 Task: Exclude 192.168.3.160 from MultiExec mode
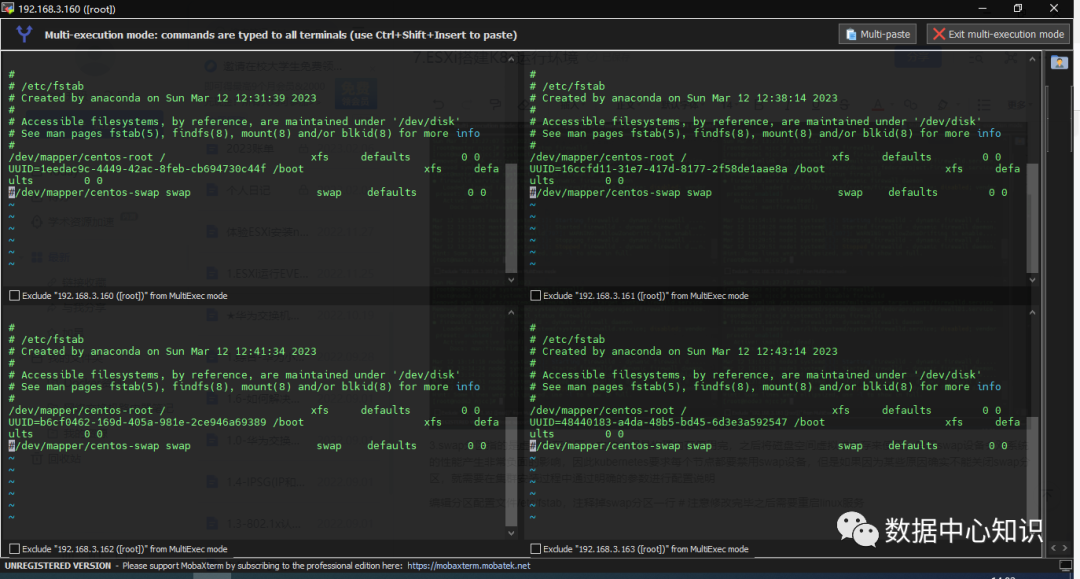(14, 295)
